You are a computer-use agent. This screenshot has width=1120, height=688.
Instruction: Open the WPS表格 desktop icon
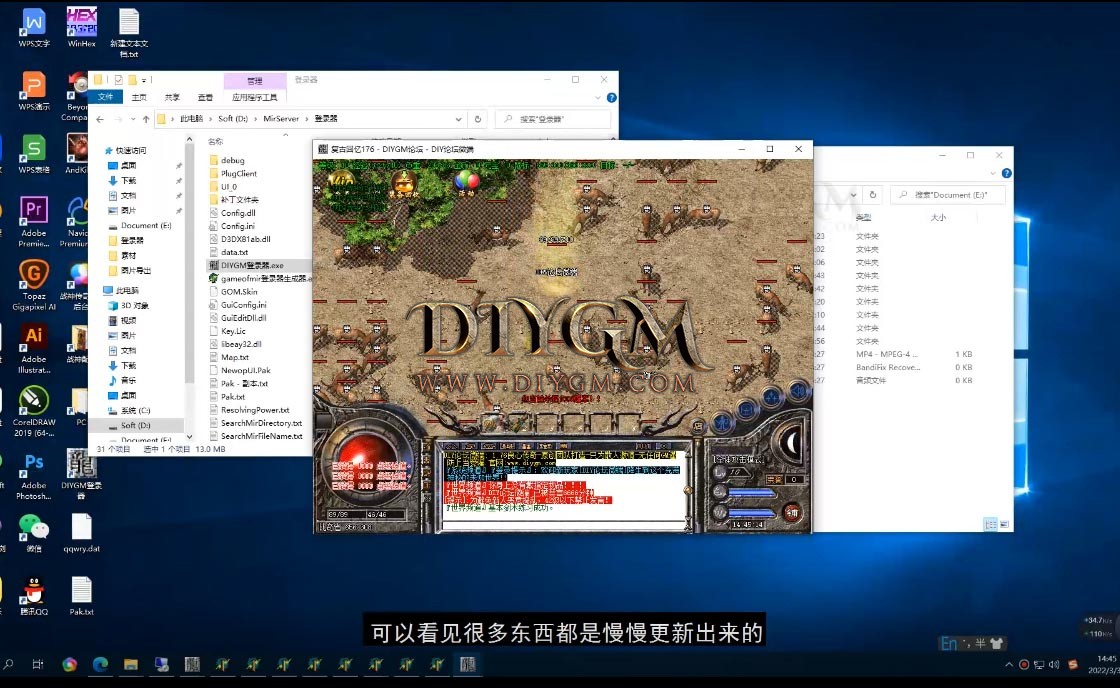34,154
